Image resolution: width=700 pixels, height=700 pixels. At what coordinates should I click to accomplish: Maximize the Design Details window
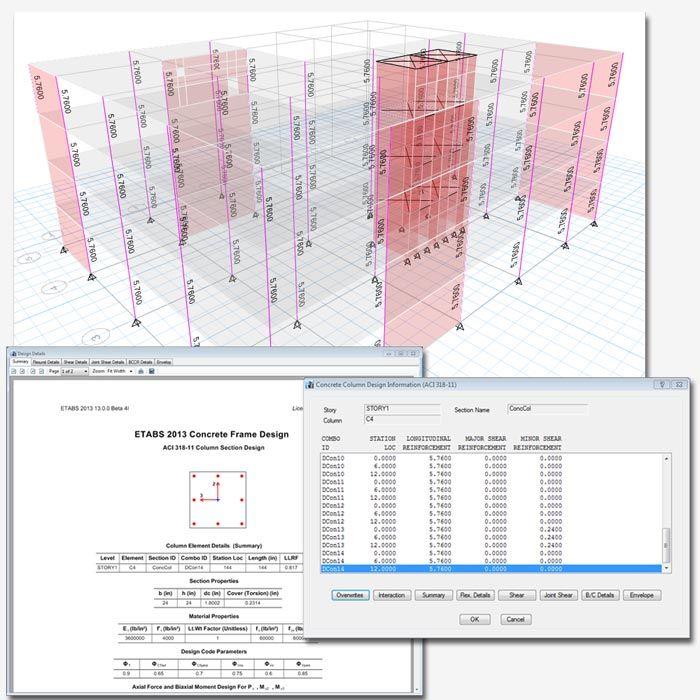point(401,354)
